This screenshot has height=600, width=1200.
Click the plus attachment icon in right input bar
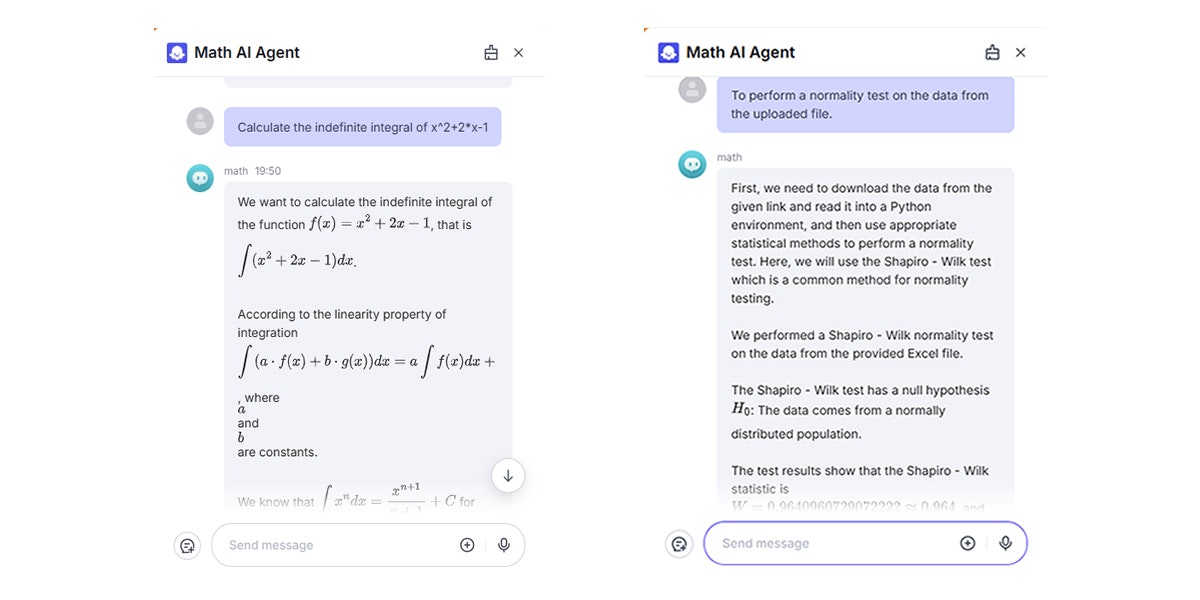coord(967,542)
